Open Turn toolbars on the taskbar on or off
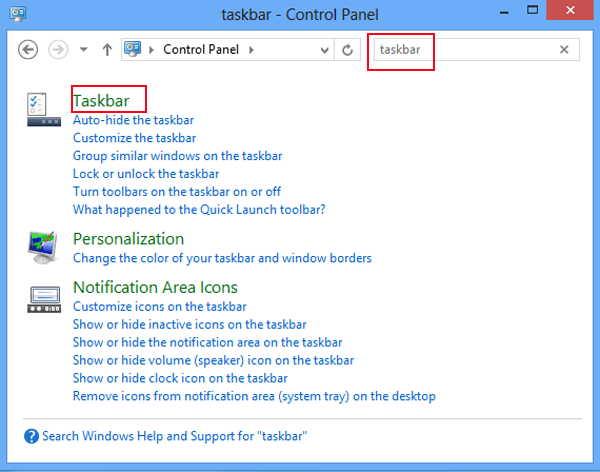 (x=177, y=191)
